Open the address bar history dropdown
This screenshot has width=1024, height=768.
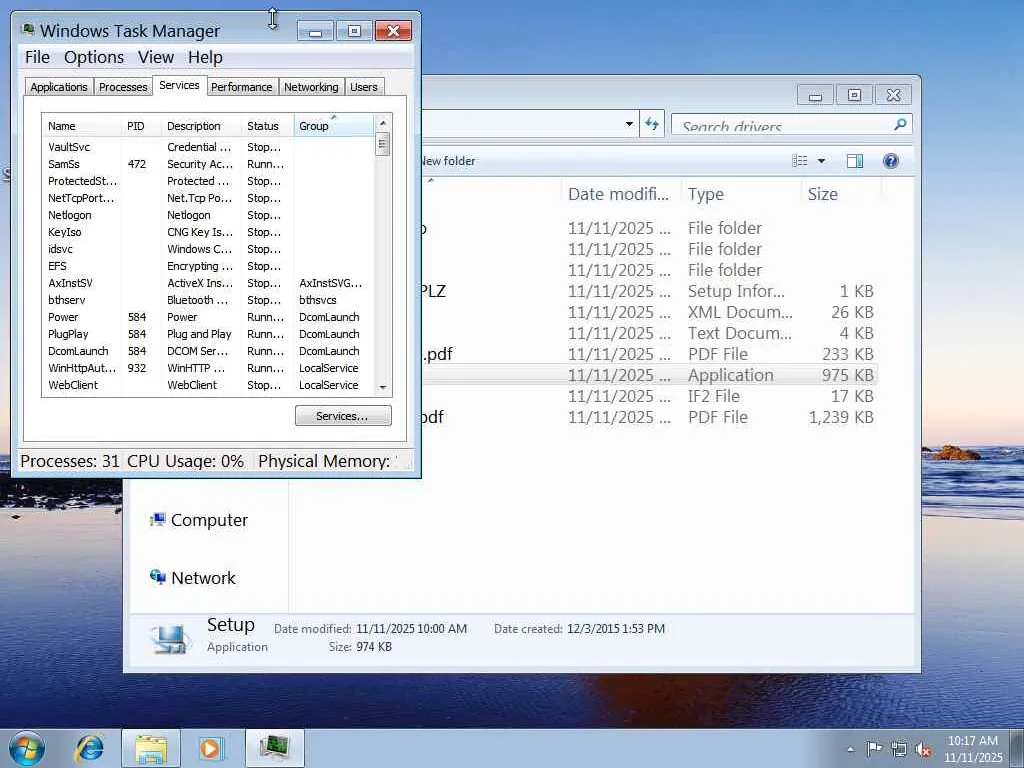629,123
